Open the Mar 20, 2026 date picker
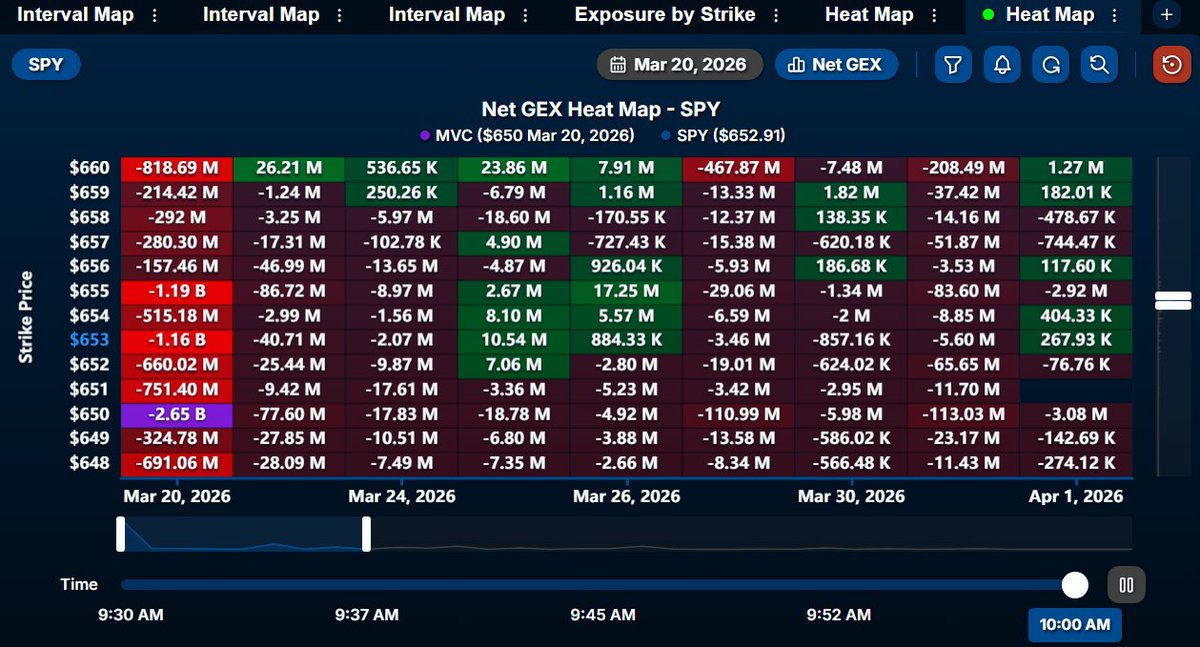The height and width of the screenshot is (647, 1200). 680,65
